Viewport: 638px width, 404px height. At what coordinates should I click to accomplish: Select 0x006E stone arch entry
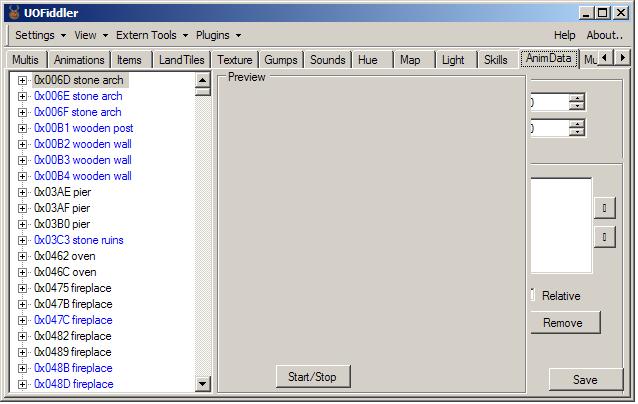(x=78, y=96)
